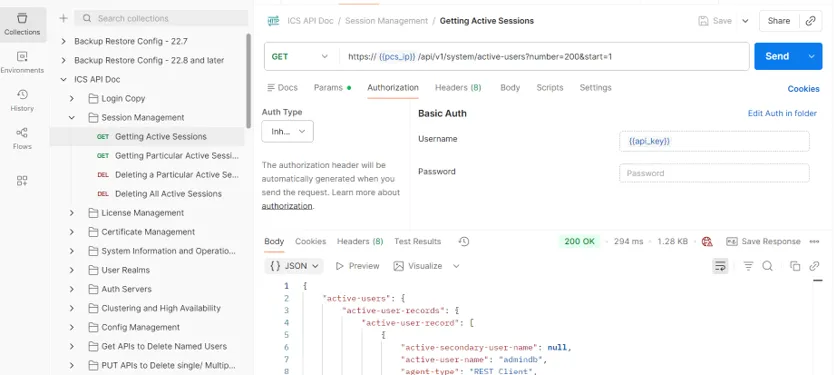
Task: Open the request Settings tab
Action: point(595,87)
